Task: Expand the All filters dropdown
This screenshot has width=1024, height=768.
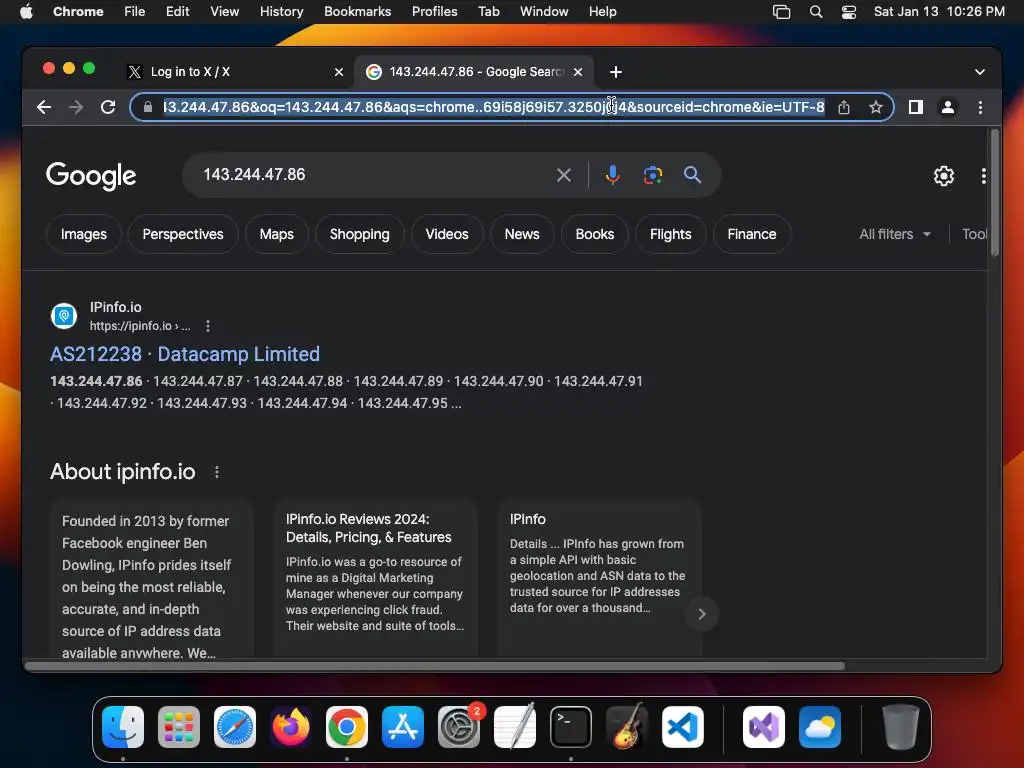Action: point(895,234)
